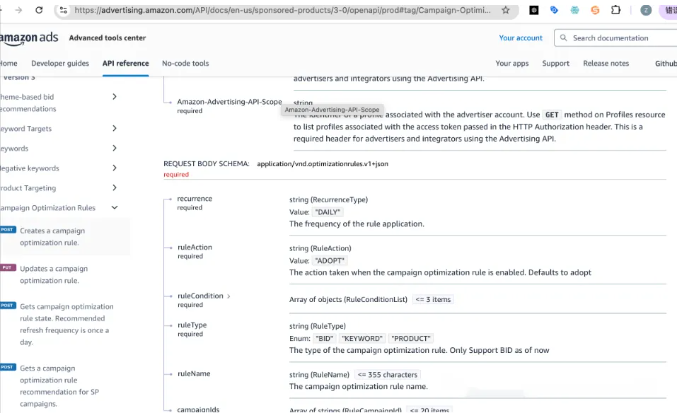Open the teal atom-shaped extension icon
This screenshot has height=417, width=677.
click(575, 10)
